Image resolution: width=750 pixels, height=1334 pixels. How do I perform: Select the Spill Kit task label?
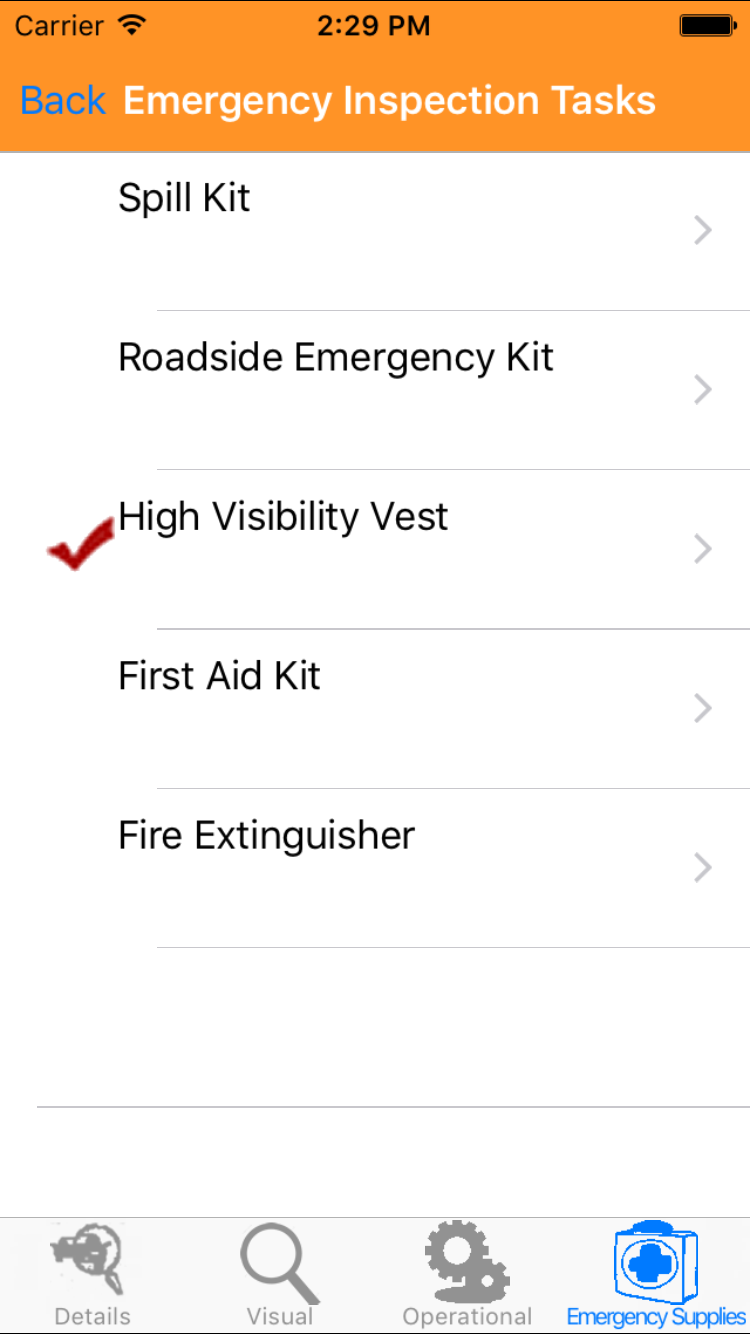[184, 198]
